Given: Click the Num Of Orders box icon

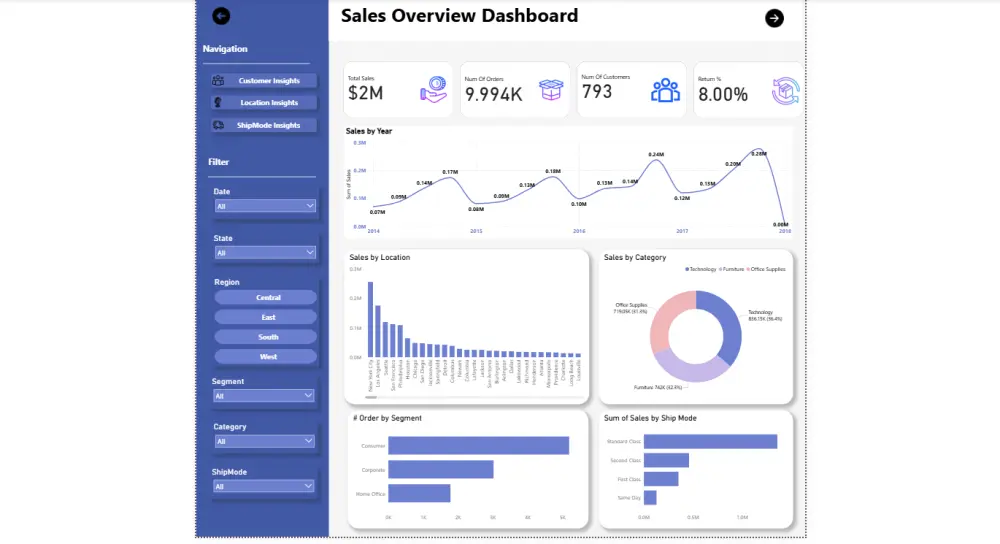Looking at the screenshot, I should tap(551, 90).
